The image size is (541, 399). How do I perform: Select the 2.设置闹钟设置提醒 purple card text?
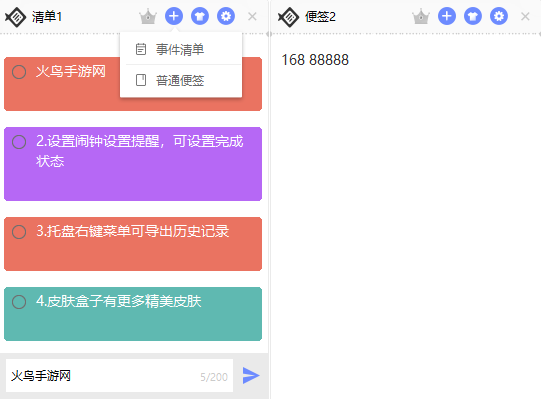[x=139, y=151]
